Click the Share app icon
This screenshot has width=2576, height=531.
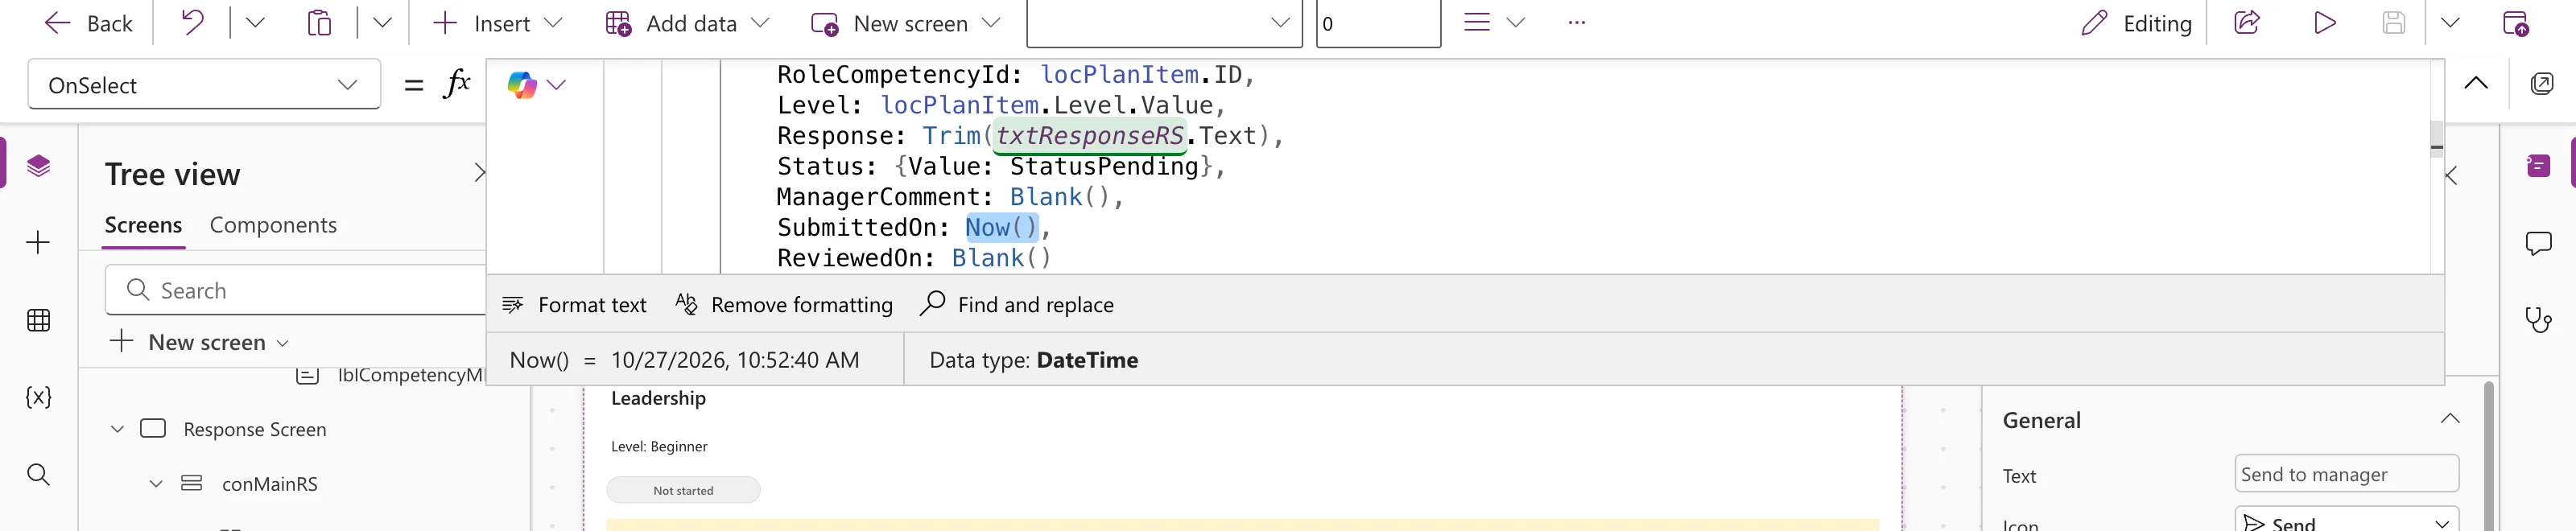2247,23
